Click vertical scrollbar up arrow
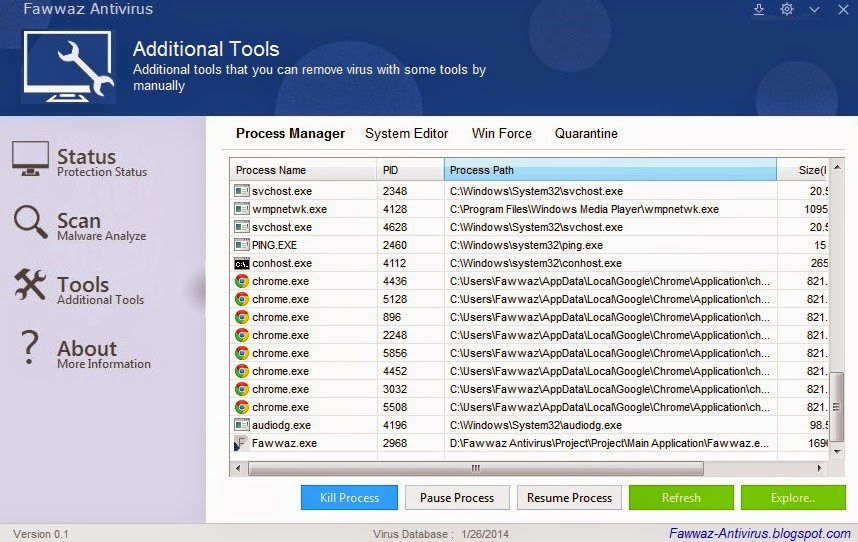 [x=837, y=167]
